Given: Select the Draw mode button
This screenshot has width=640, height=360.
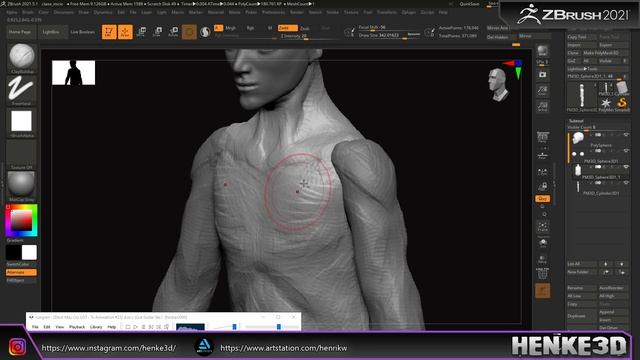Looking at the screenshot, I should tap(125, 32).
